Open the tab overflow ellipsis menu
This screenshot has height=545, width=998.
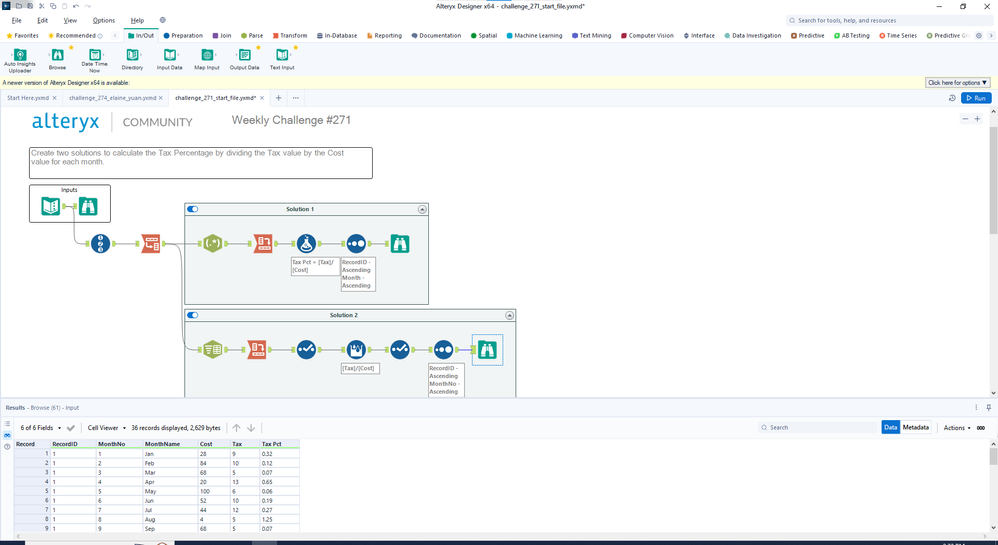295,98
